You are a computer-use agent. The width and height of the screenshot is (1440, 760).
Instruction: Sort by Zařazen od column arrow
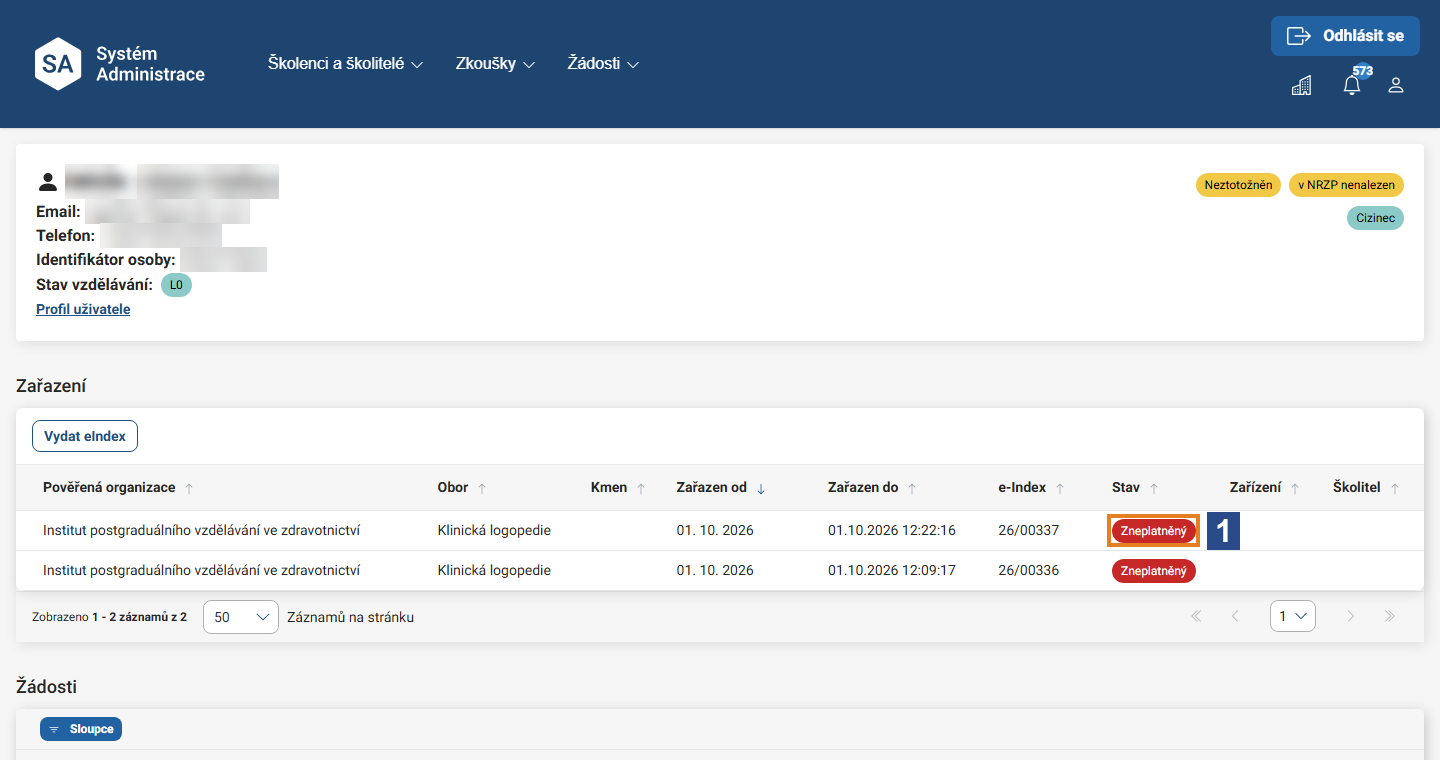pos(761,488)
